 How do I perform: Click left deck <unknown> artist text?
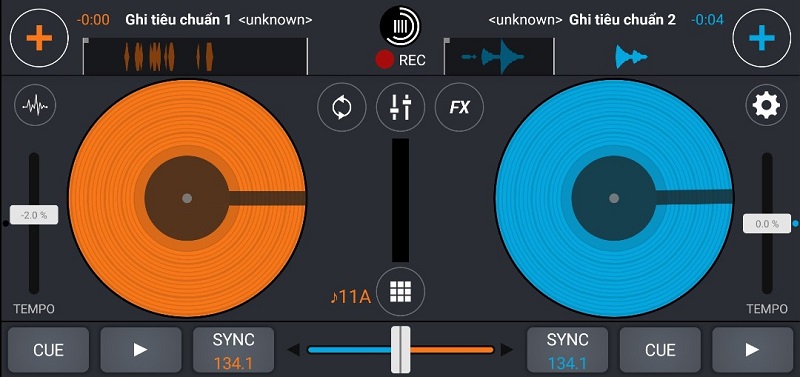(276, 20)
